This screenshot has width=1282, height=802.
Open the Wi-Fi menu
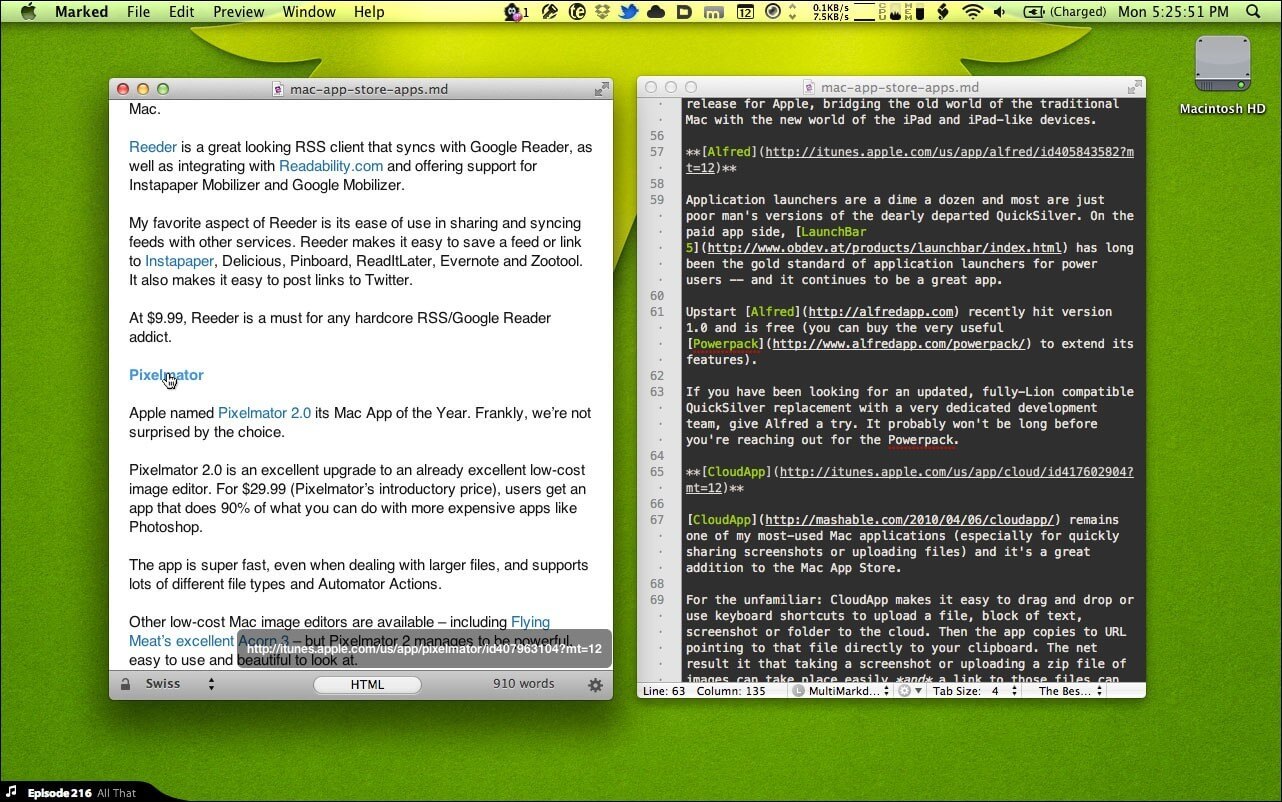pos(972,12)
